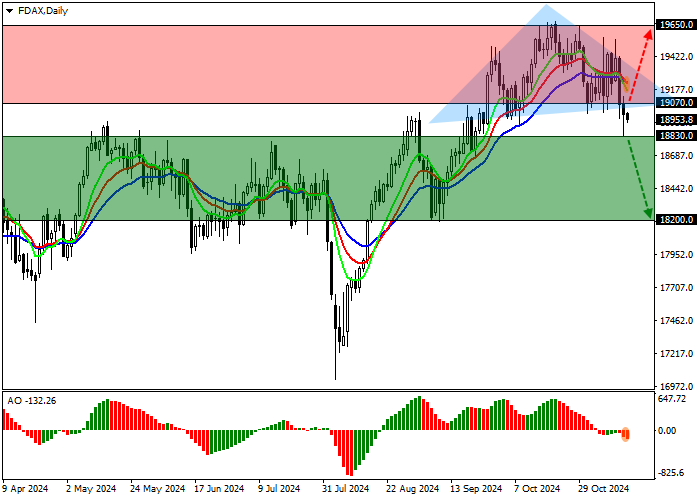The width and height of the screenshot is (700, 500).
Task: Click the 19177.0 price axis value
Action: click(x=676, y=90)
